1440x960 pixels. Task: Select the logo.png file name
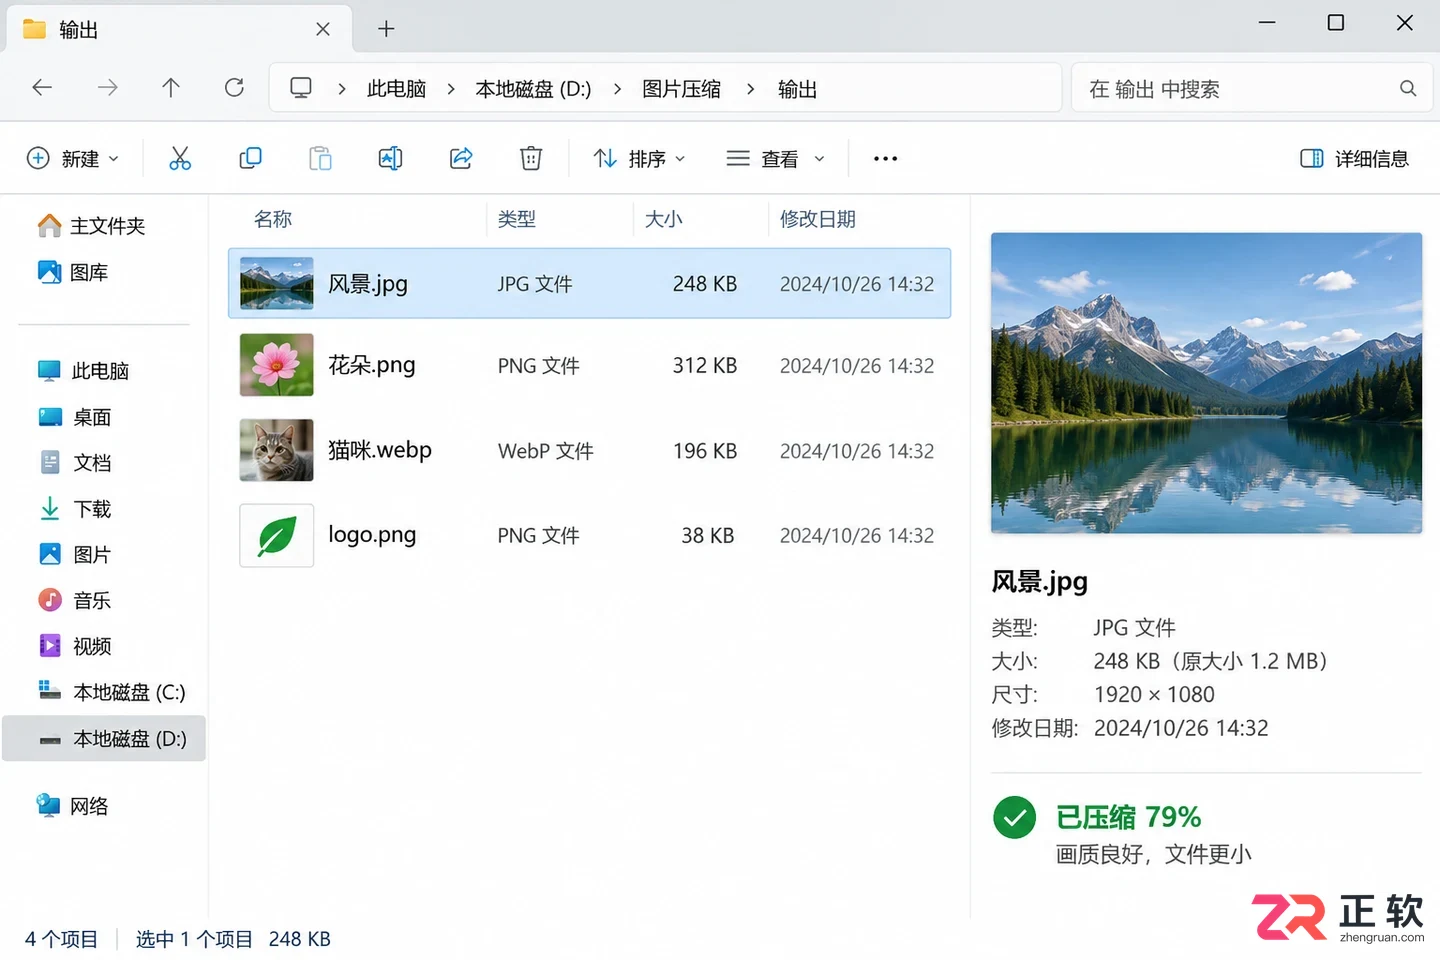[x=372, y=535]
